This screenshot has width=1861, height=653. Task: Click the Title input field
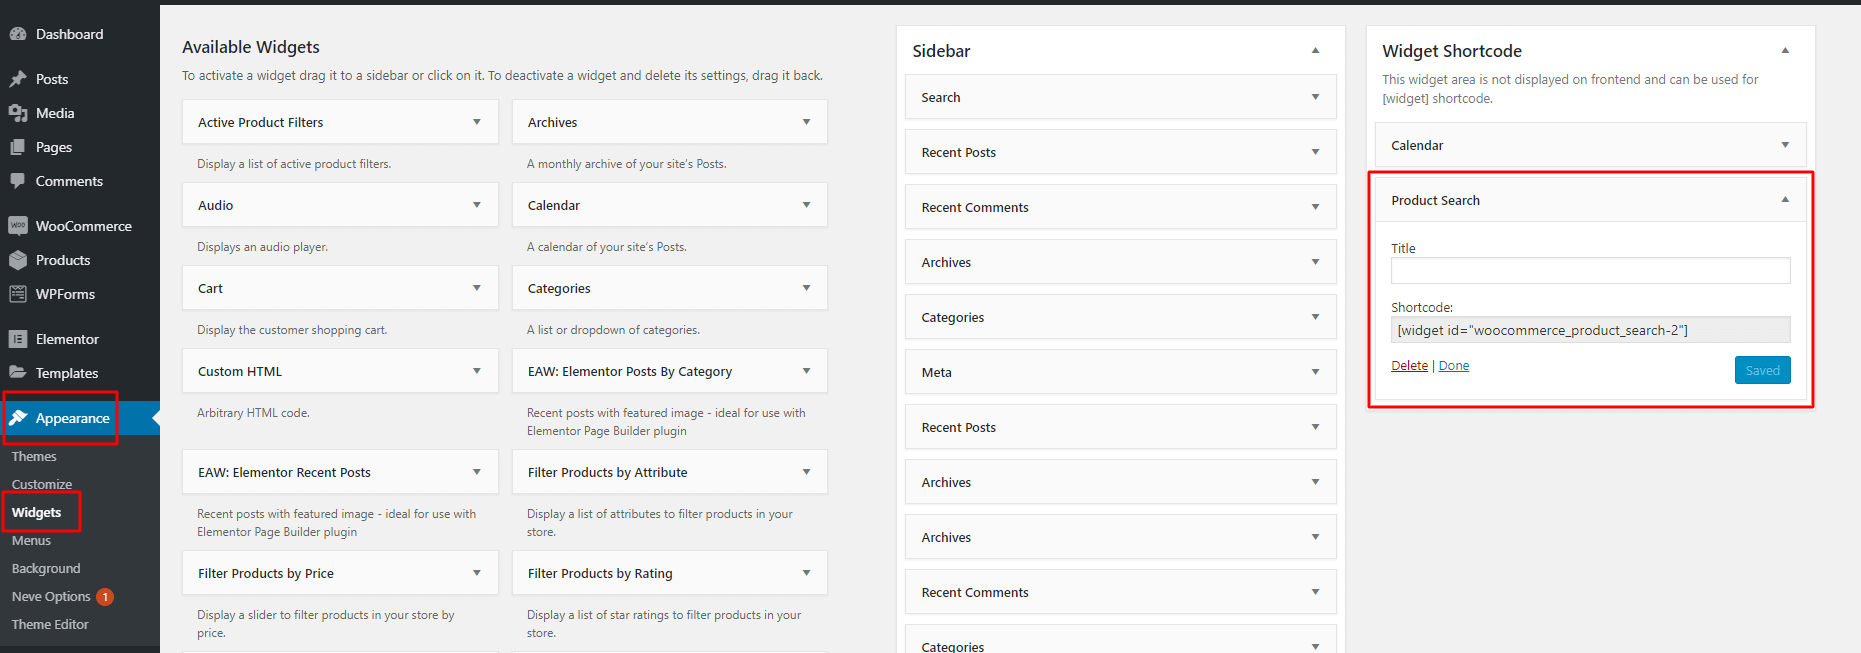pyautogui.click(x=1590, y=270)
